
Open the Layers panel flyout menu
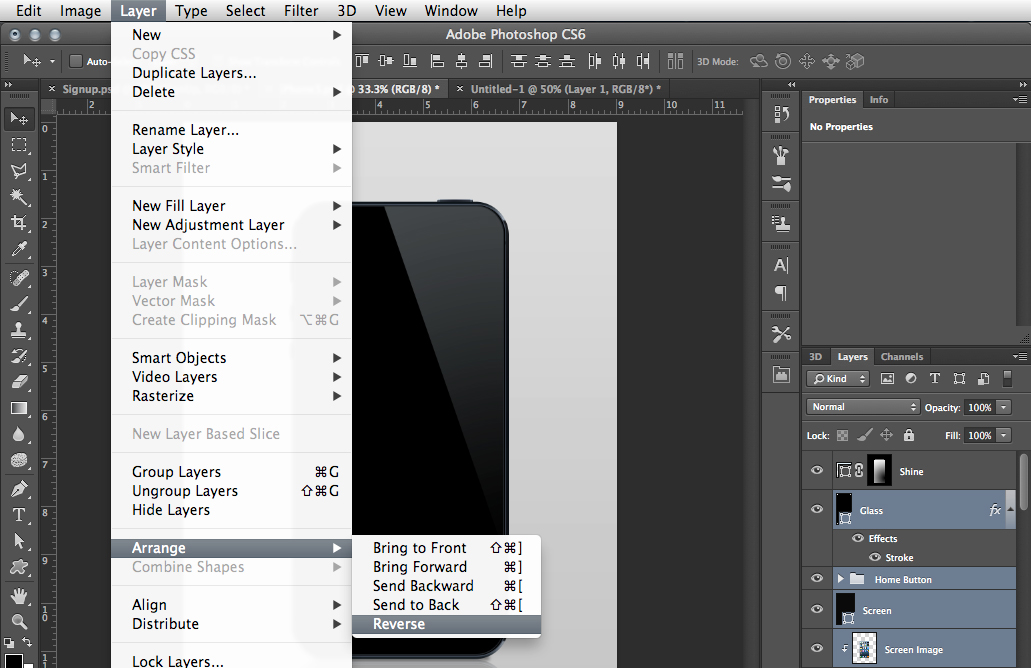click(x=1020, y=356)
